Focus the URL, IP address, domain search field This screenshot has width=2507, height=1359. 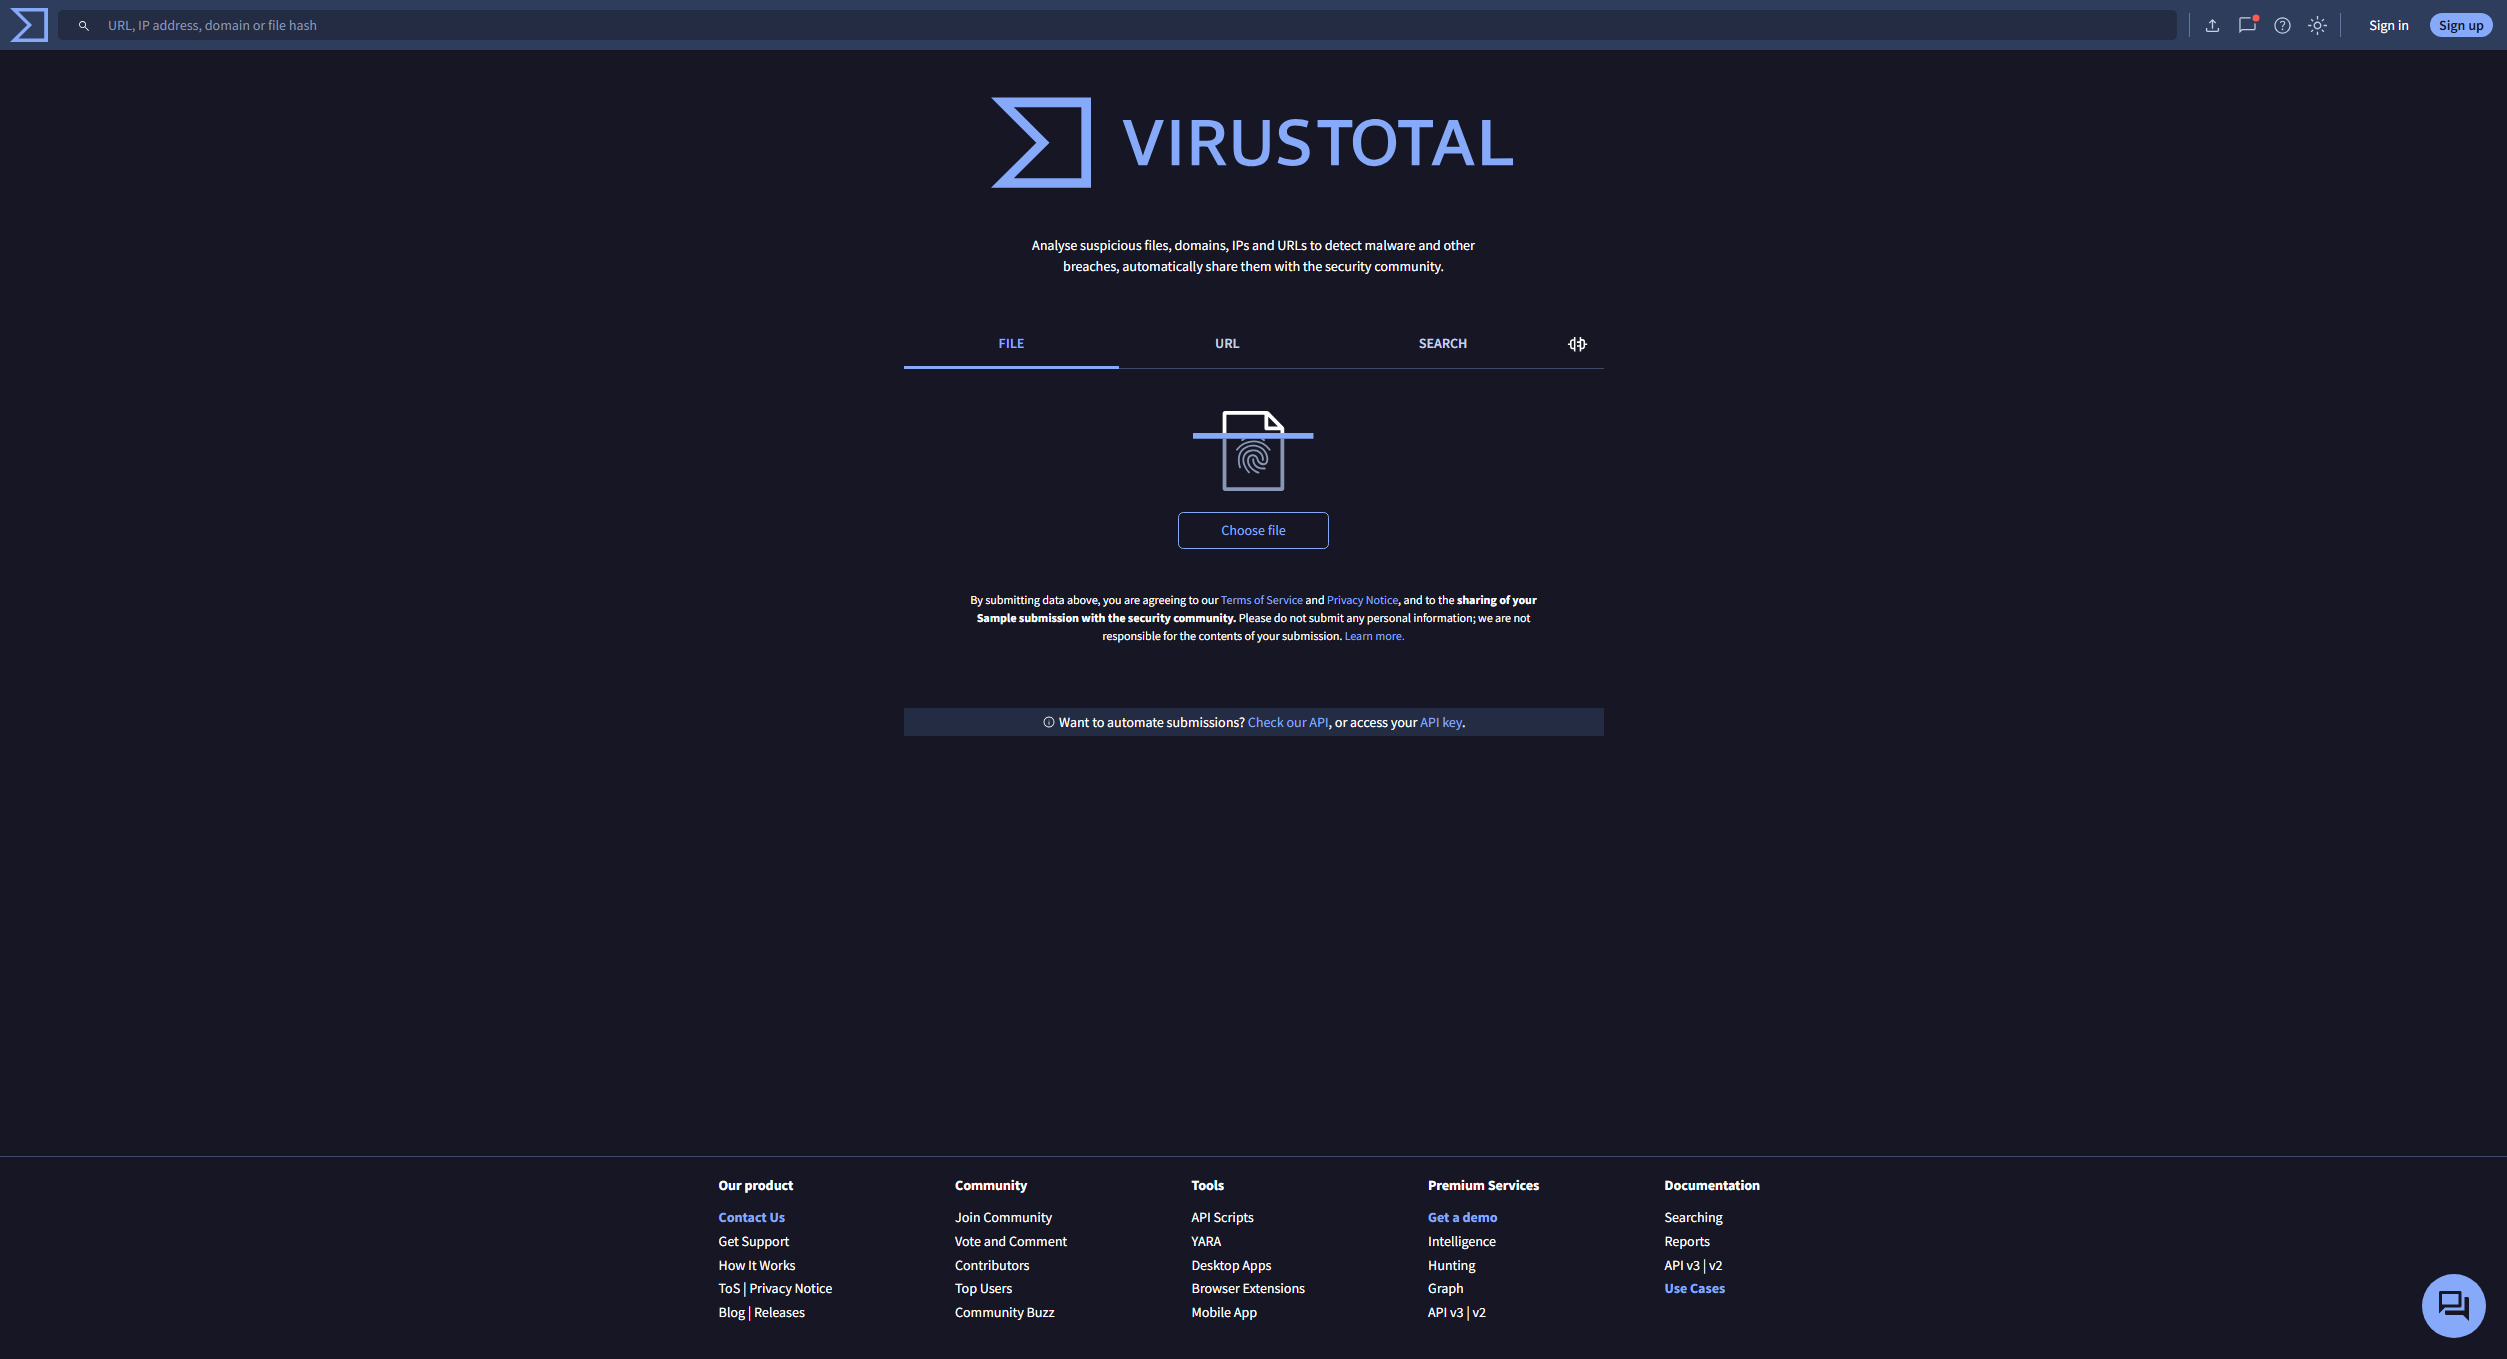click(x=1117, y=25)
